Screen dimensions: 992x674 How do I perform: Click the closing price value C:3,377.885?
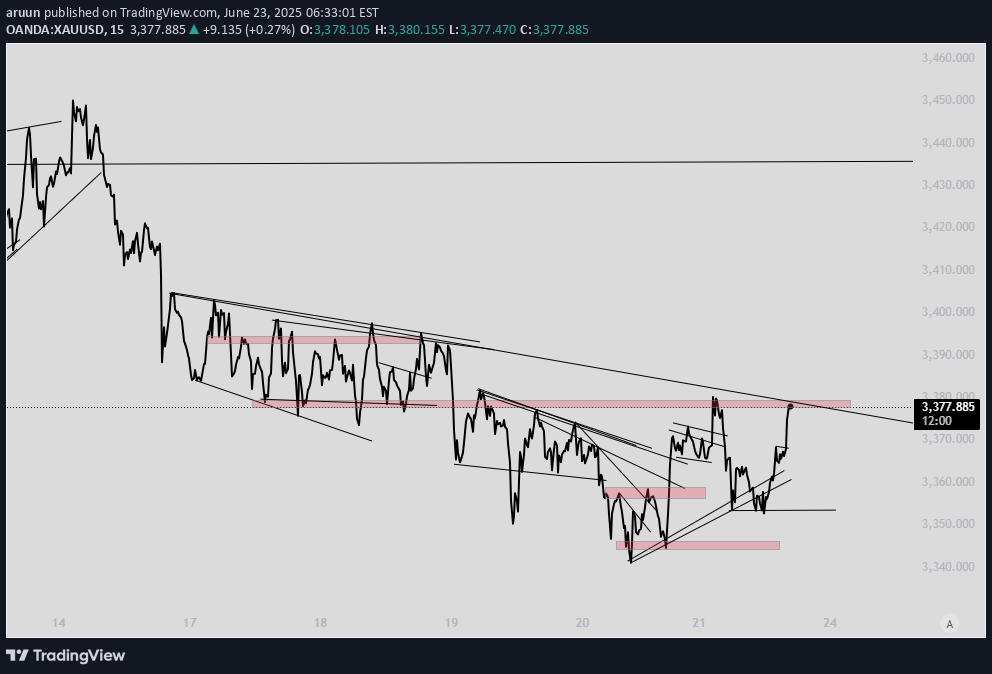560,30
